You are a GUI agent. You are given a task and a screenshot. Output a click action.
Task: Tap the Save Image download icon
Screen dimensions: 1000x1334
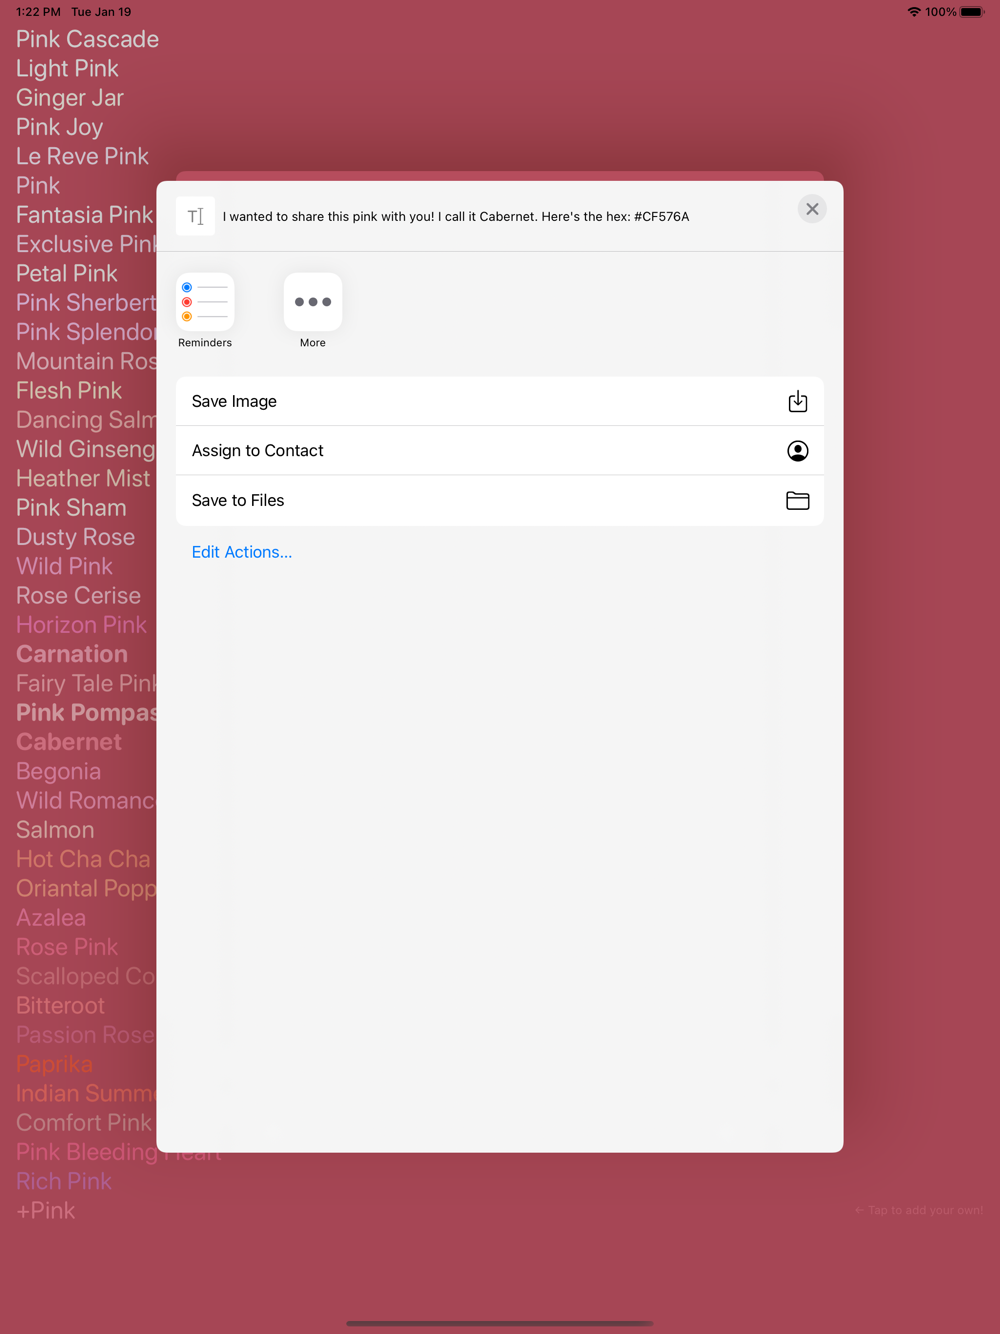pyautogui.click(x=797, y=401)
